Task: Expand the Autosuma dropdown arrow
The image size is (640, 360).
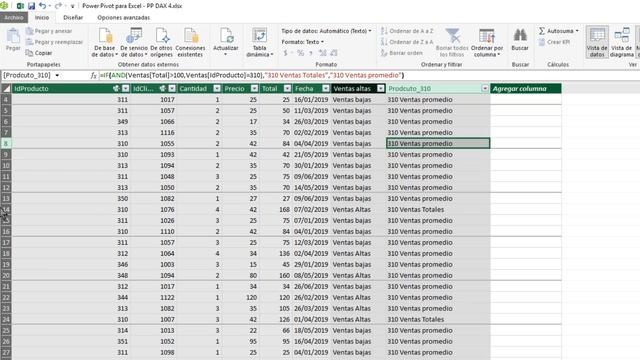Action: [x=577, y=31]
